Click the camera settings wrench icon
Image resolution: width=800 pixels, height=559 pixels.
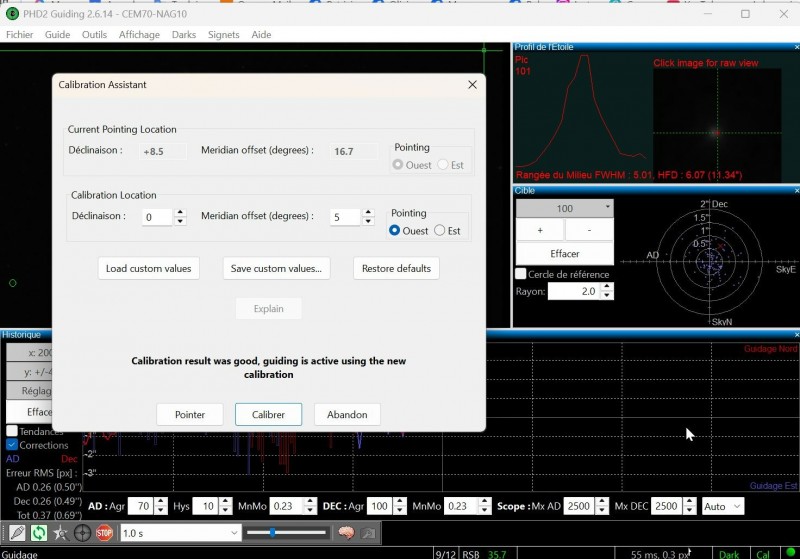368,533
